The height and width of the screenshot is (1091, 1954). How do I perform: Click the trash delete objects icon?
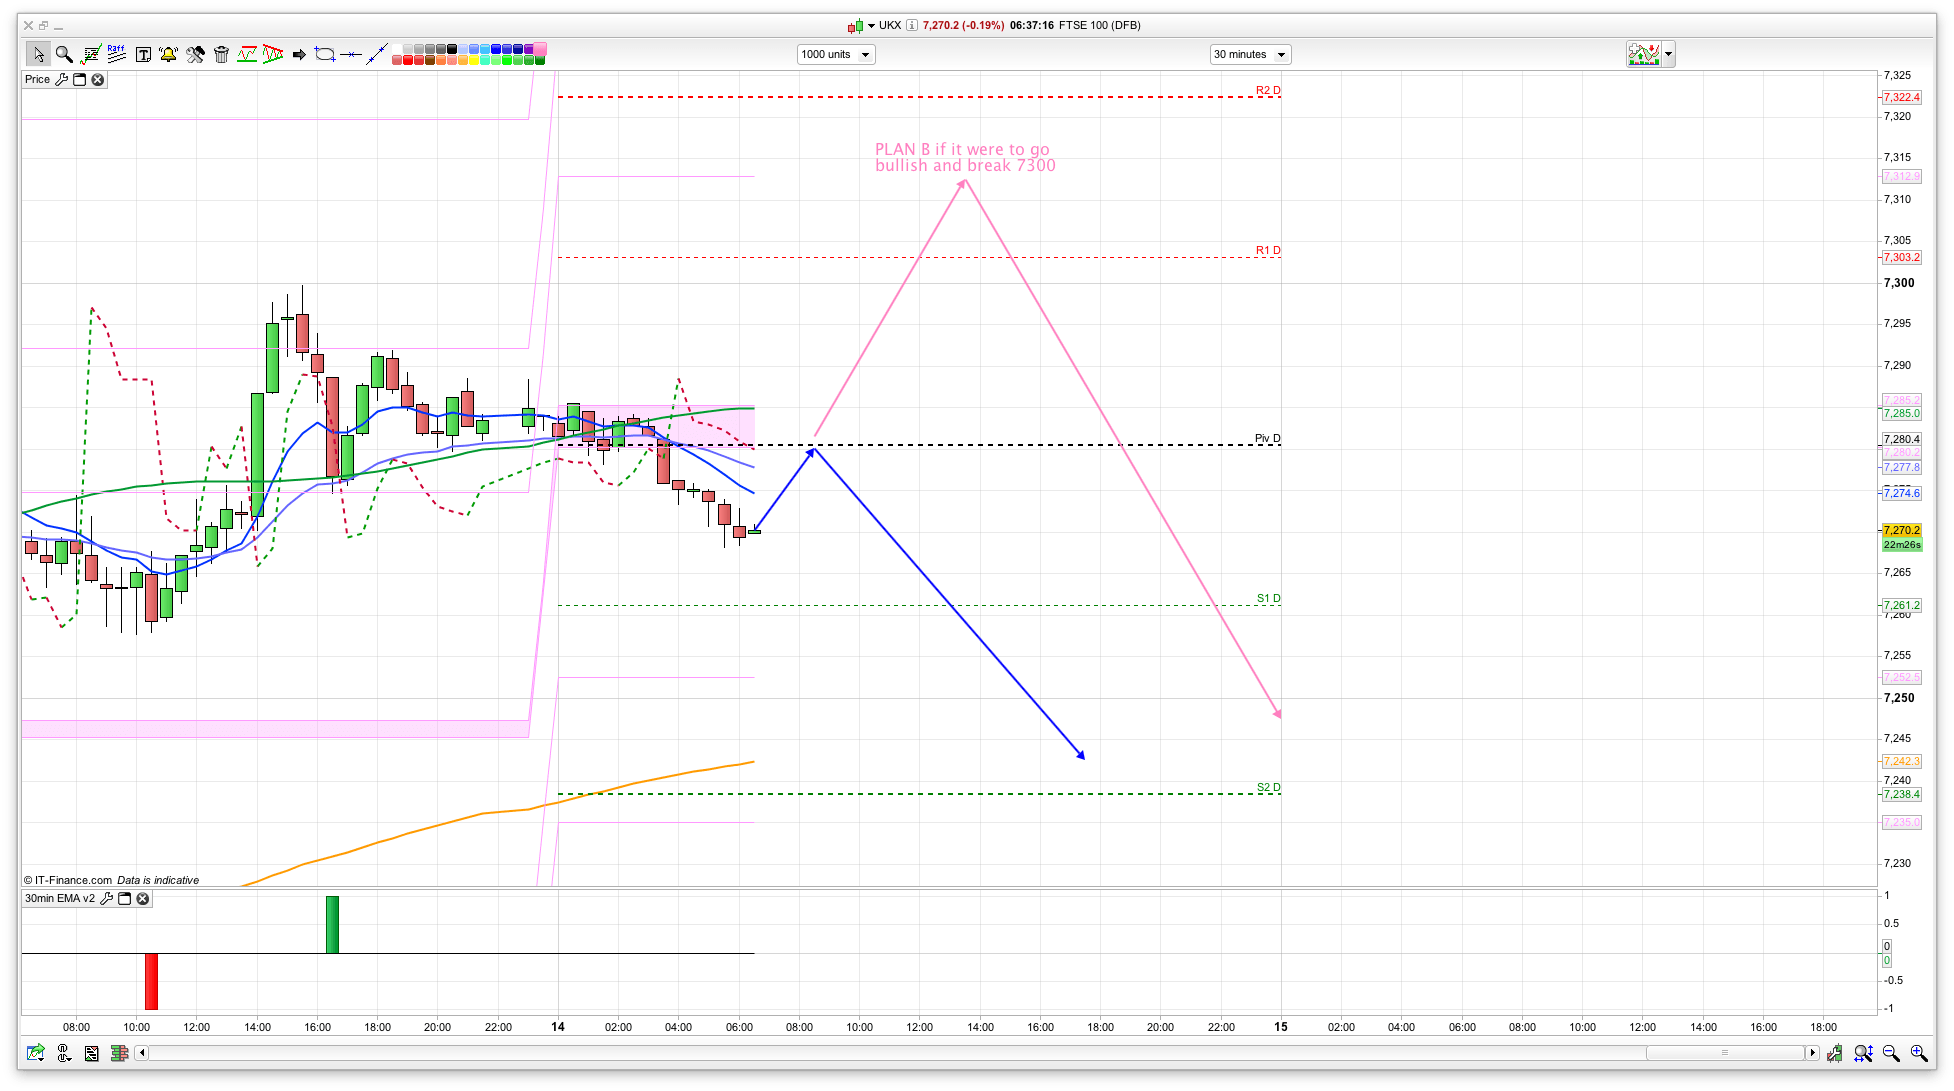[221, 54]
